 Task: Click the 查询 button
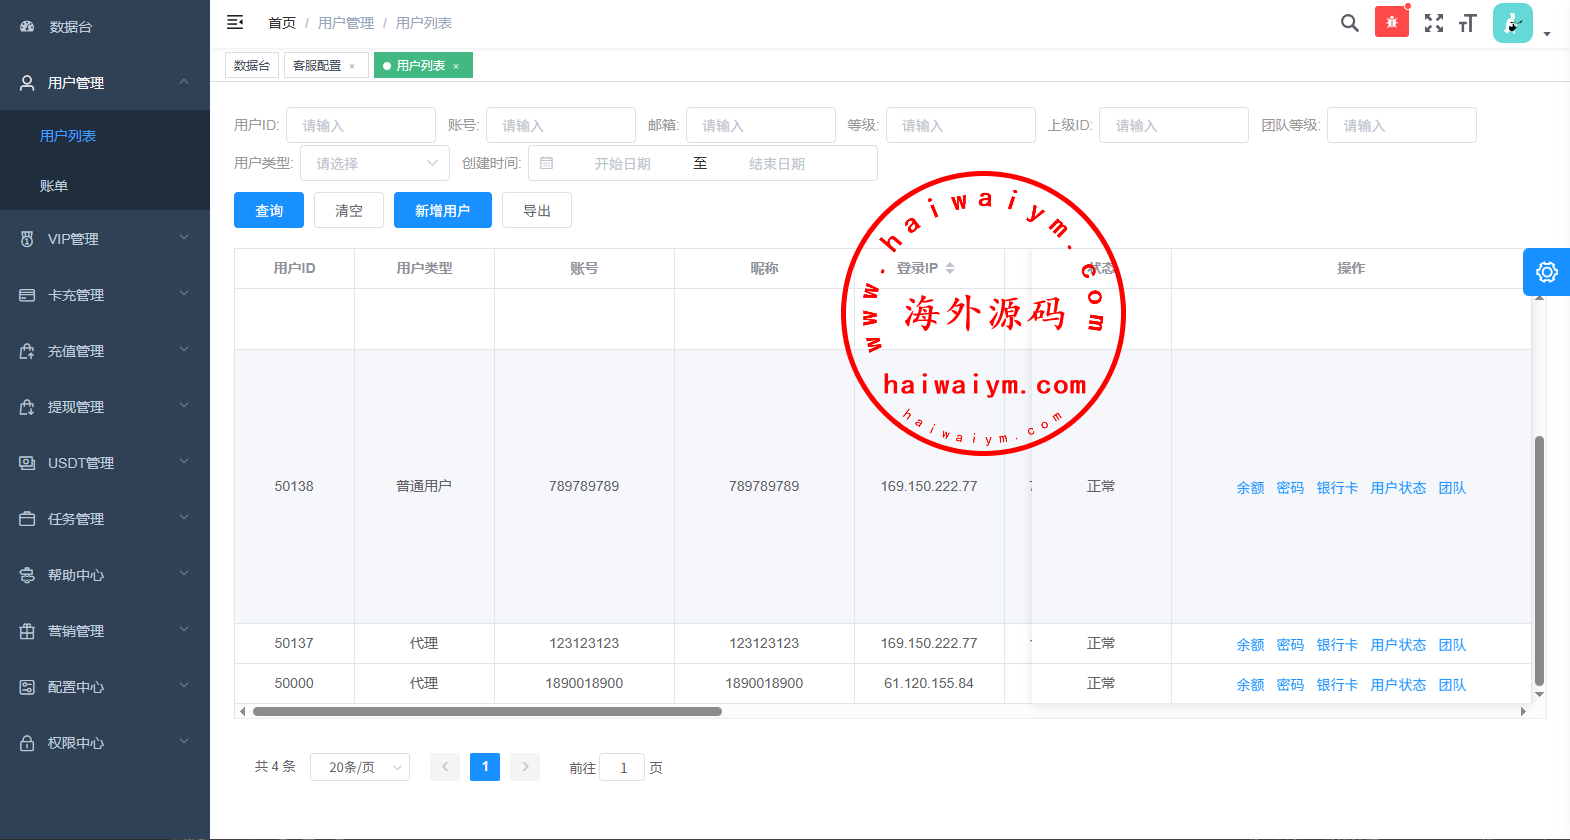(269, 210)
